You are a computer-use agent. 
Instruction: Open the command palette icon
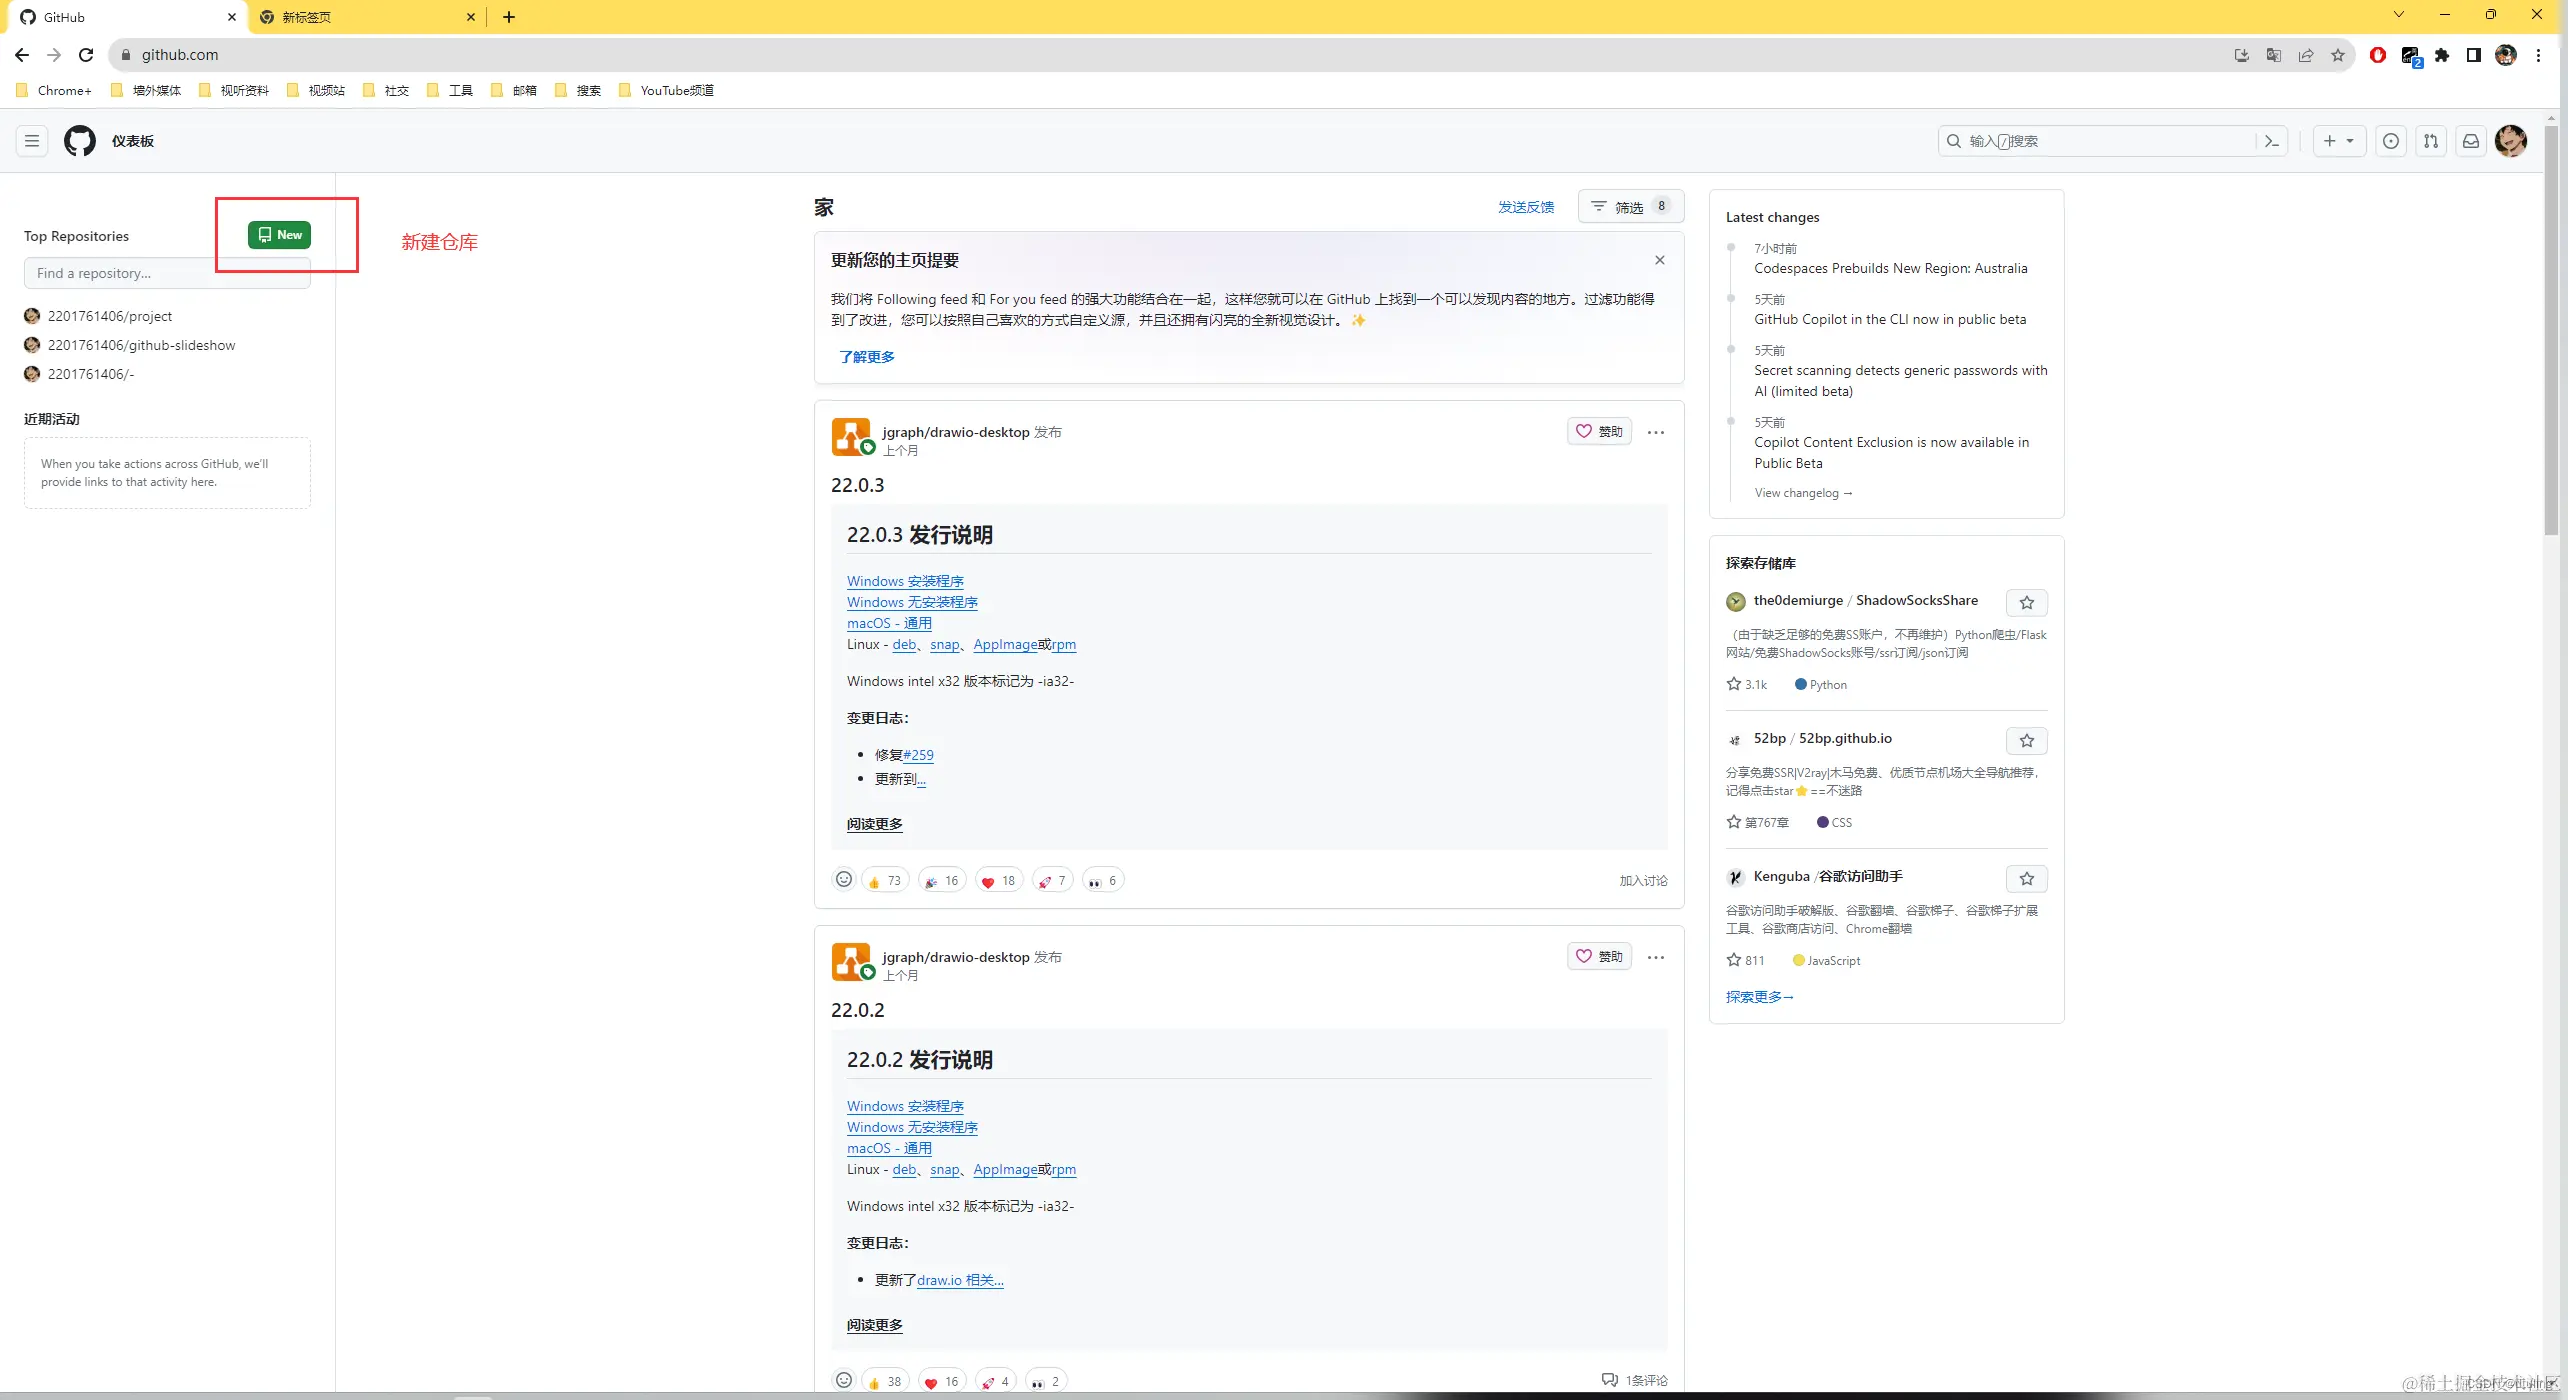[2272, 141]
